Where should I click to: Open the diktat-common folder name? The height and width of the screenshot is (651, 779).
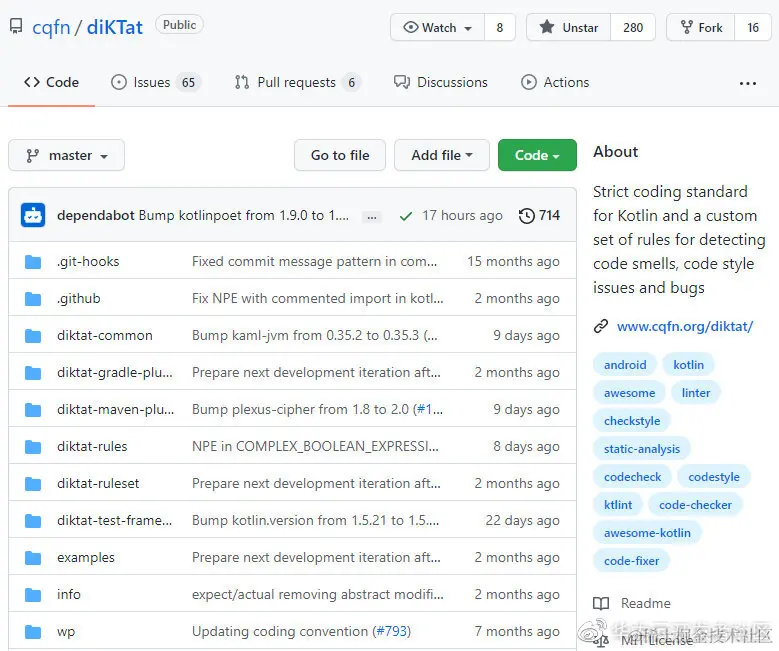tap(104, 335)
